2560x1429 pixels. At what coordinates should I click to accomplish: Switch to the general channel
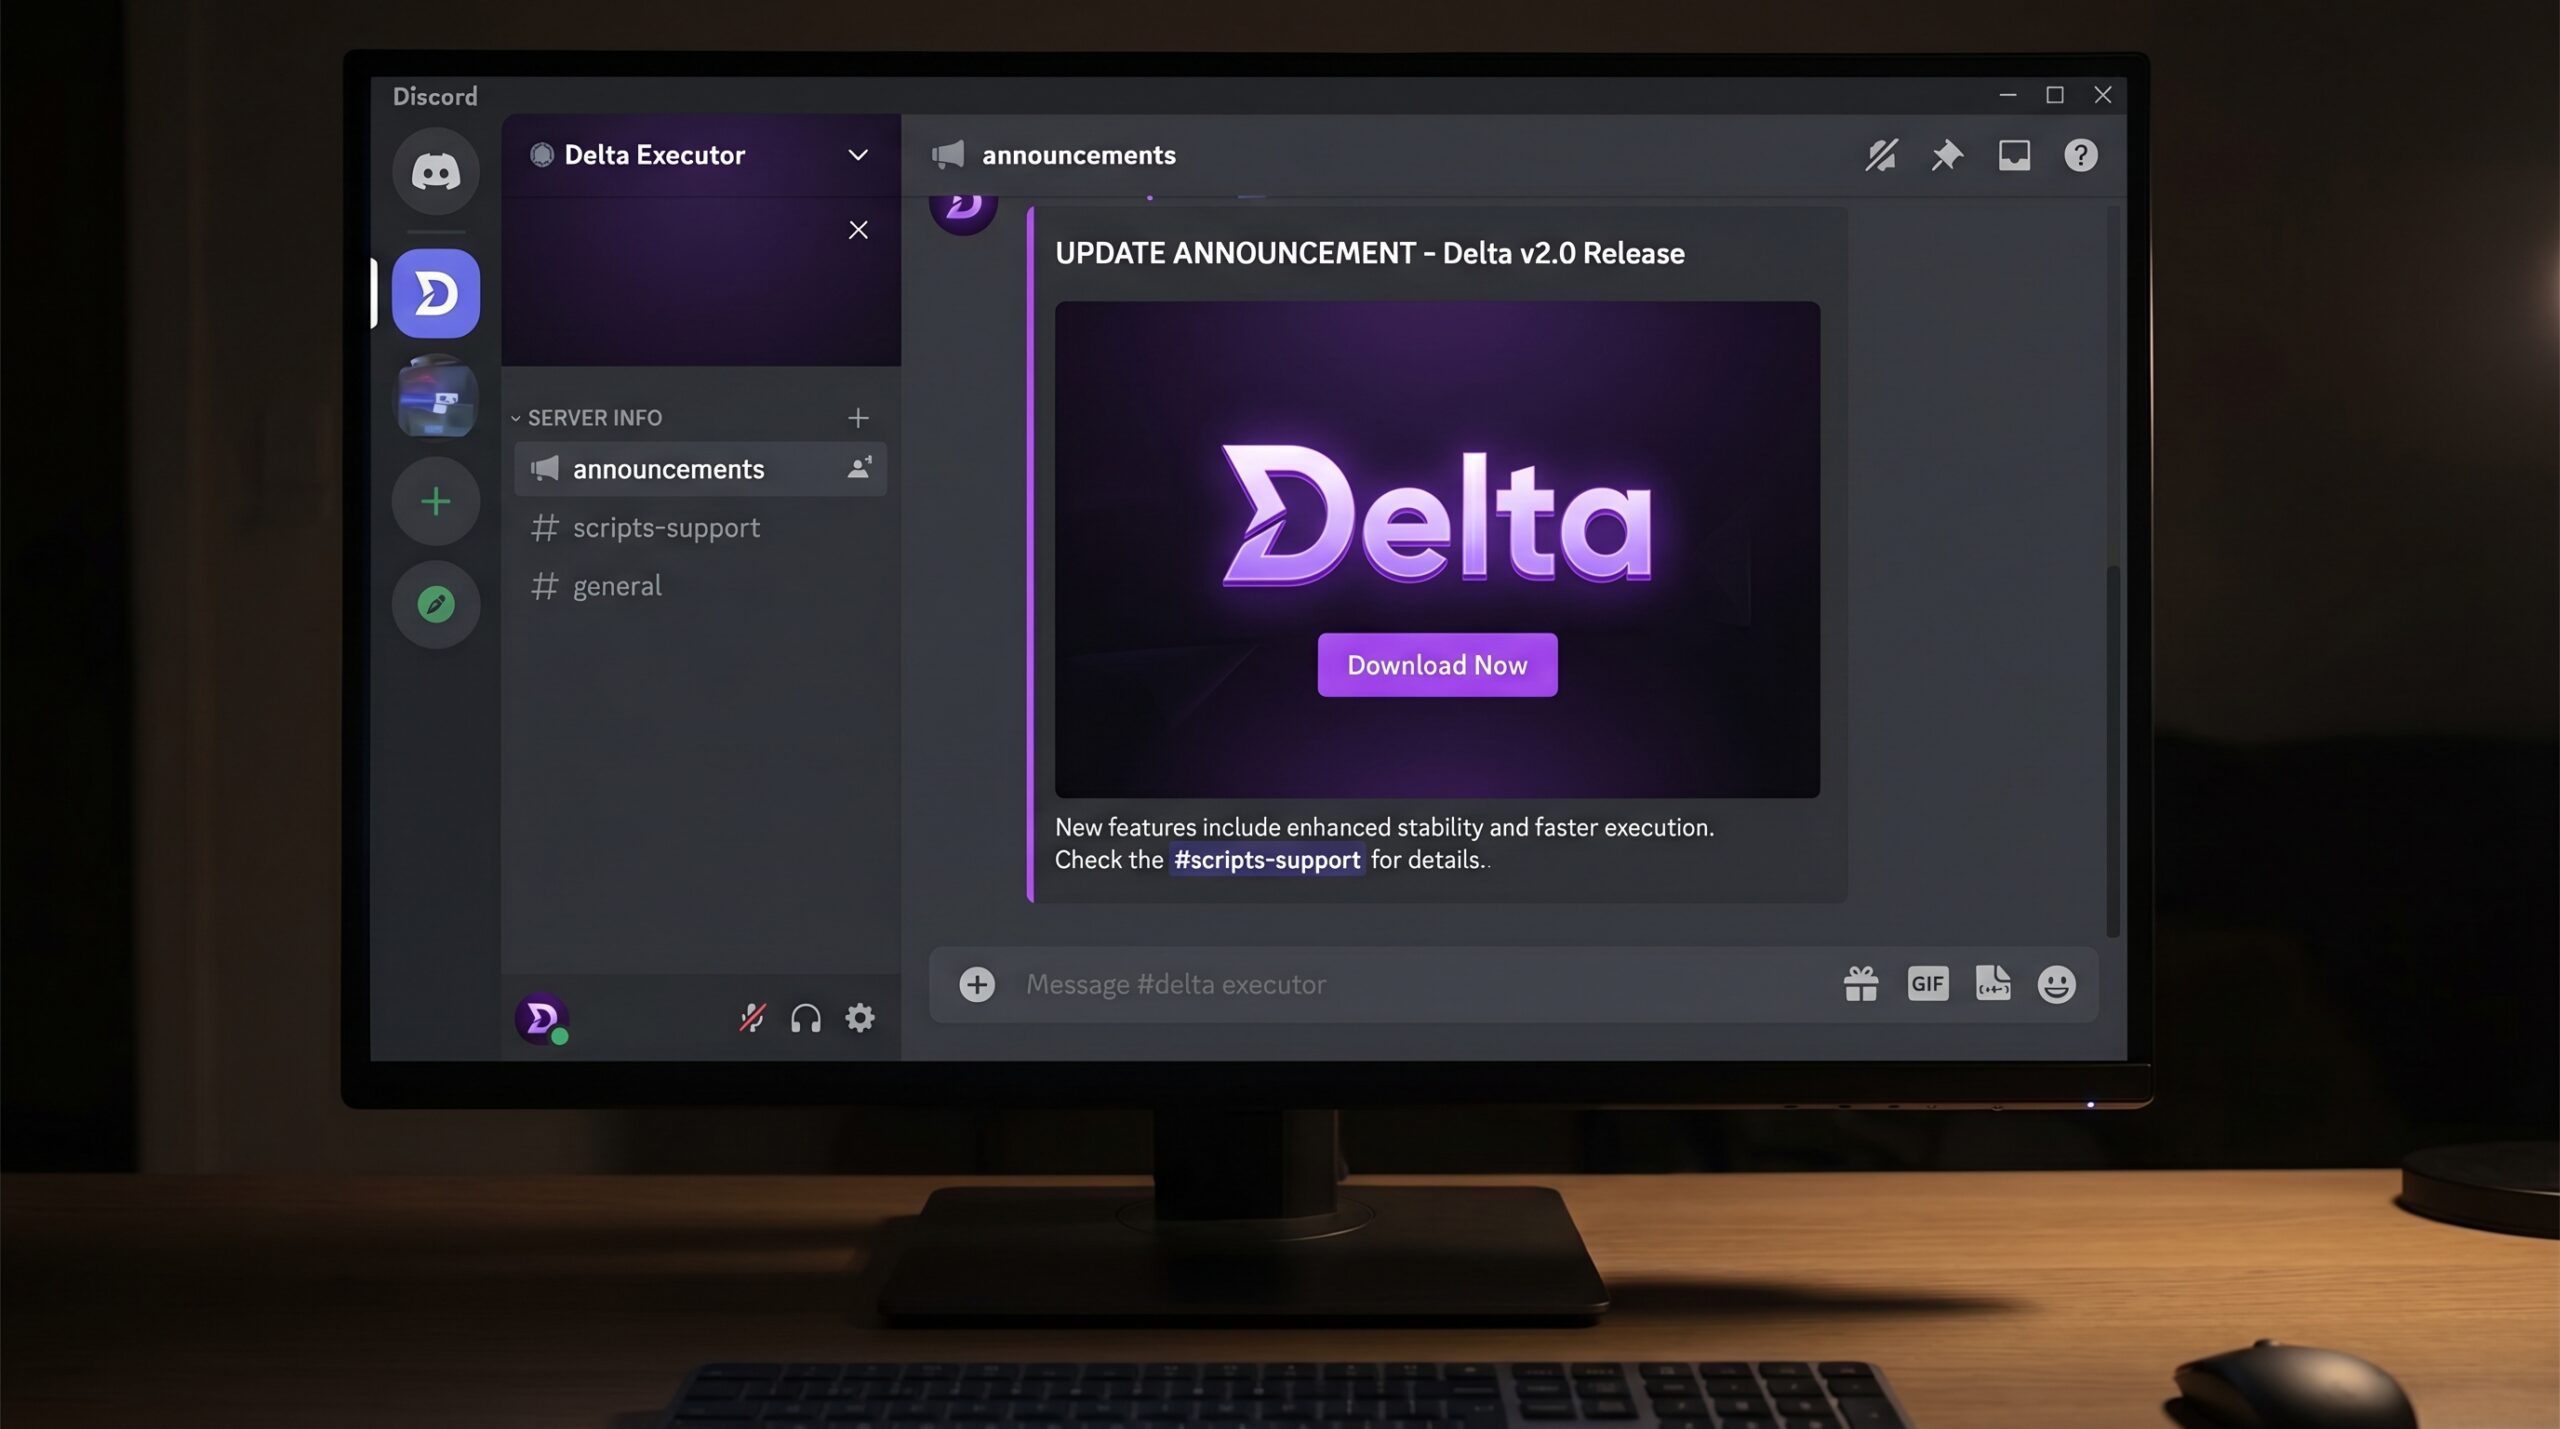coord(700,586)
